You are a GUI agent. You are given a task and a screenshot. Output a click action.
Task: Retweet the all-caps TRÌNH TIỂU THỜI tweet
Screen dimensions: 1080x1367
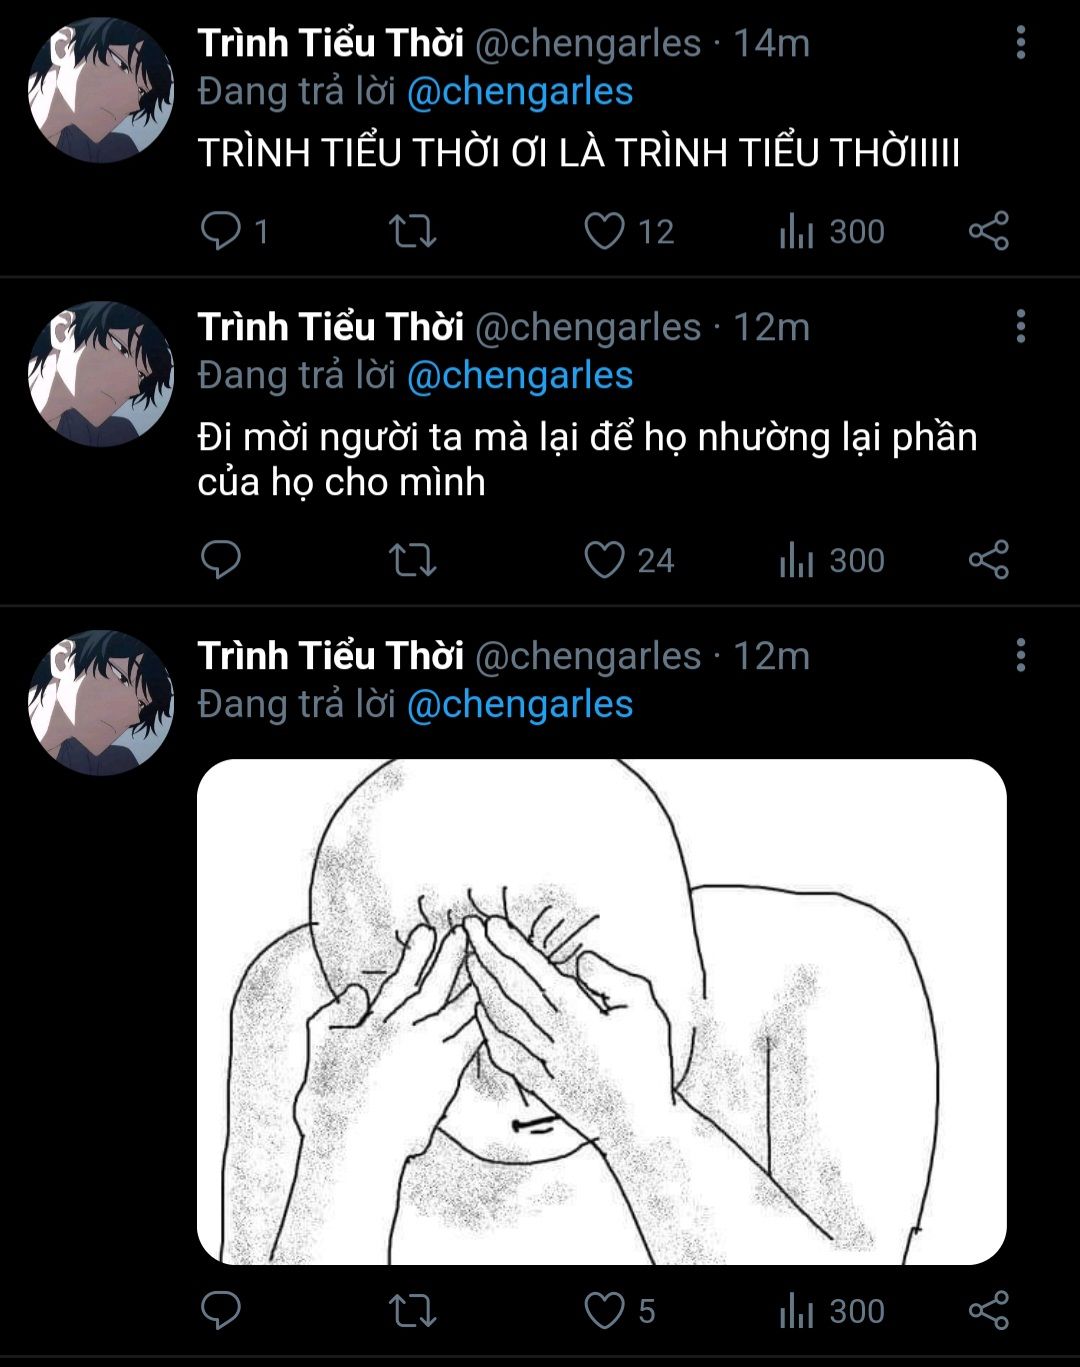[412, 231]
